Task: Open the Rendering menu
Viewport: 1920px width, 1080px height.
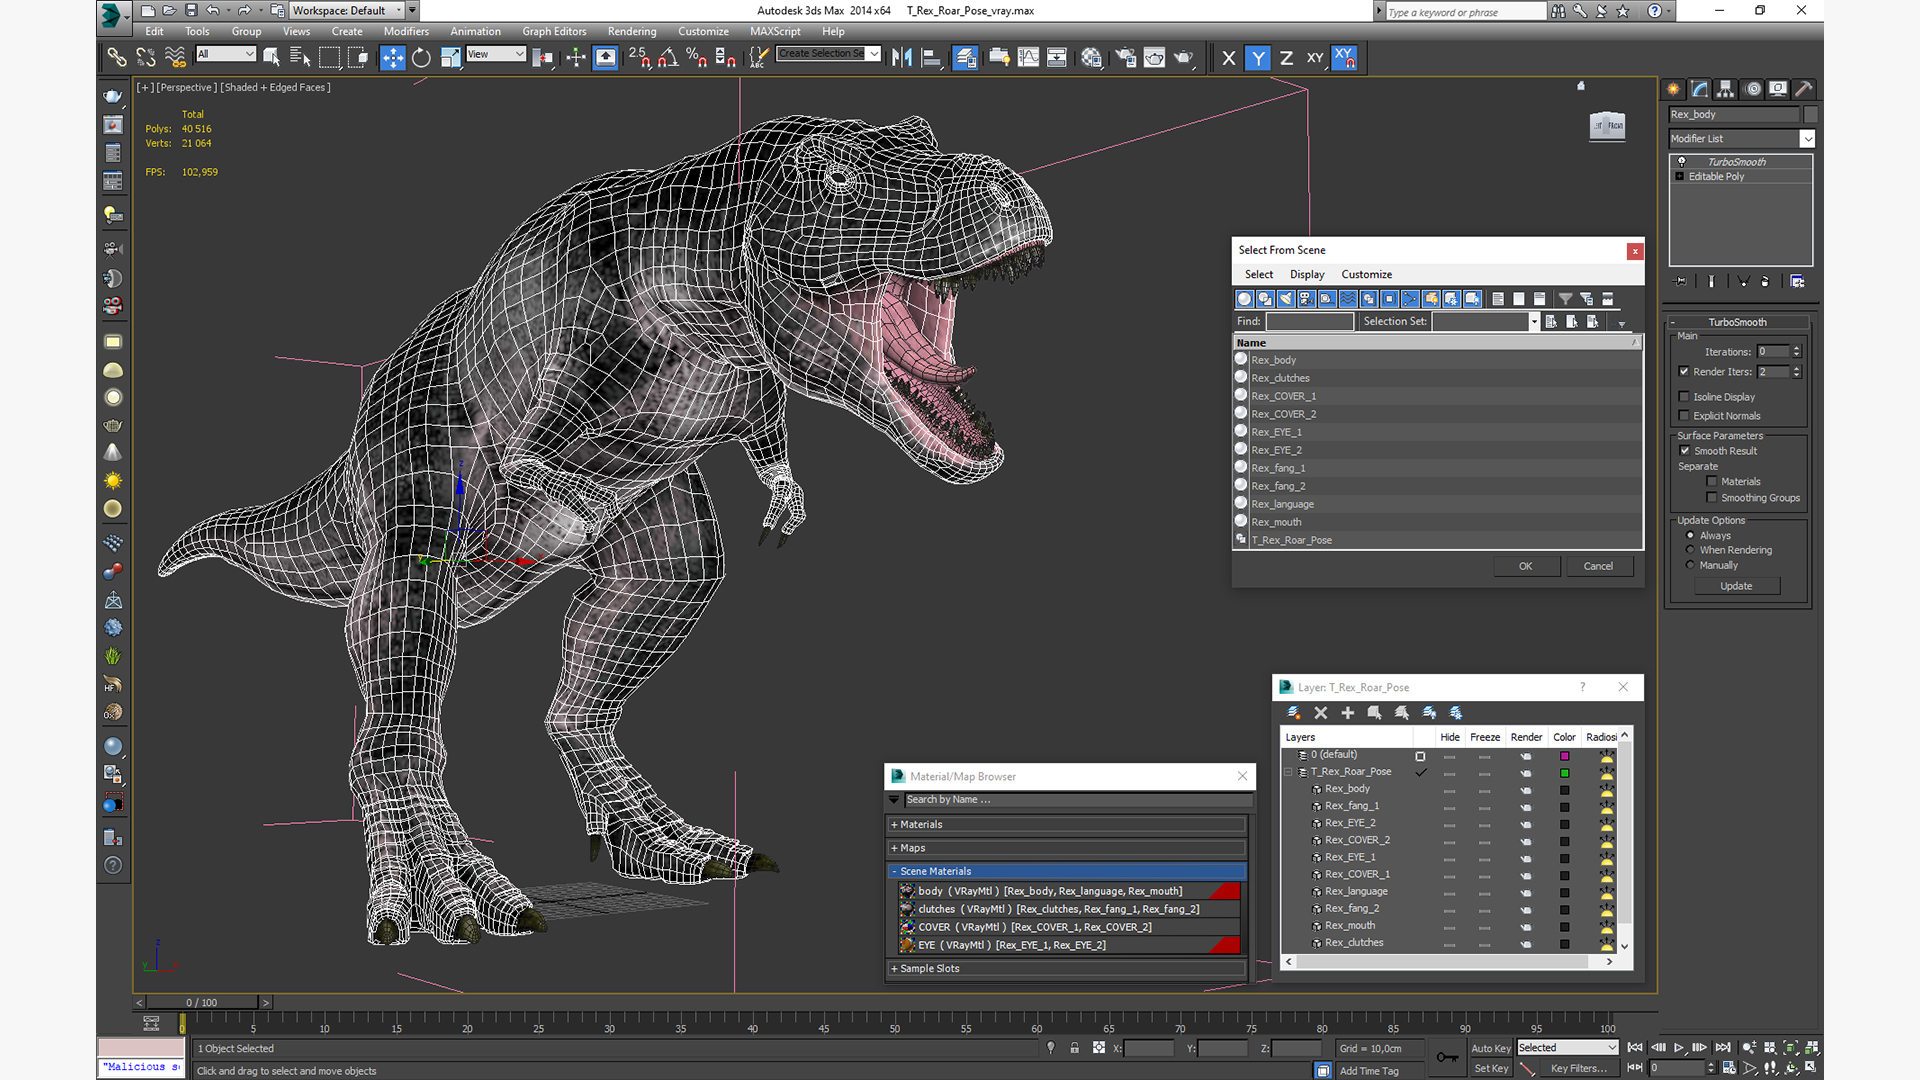Action: (x=632, y=32)
